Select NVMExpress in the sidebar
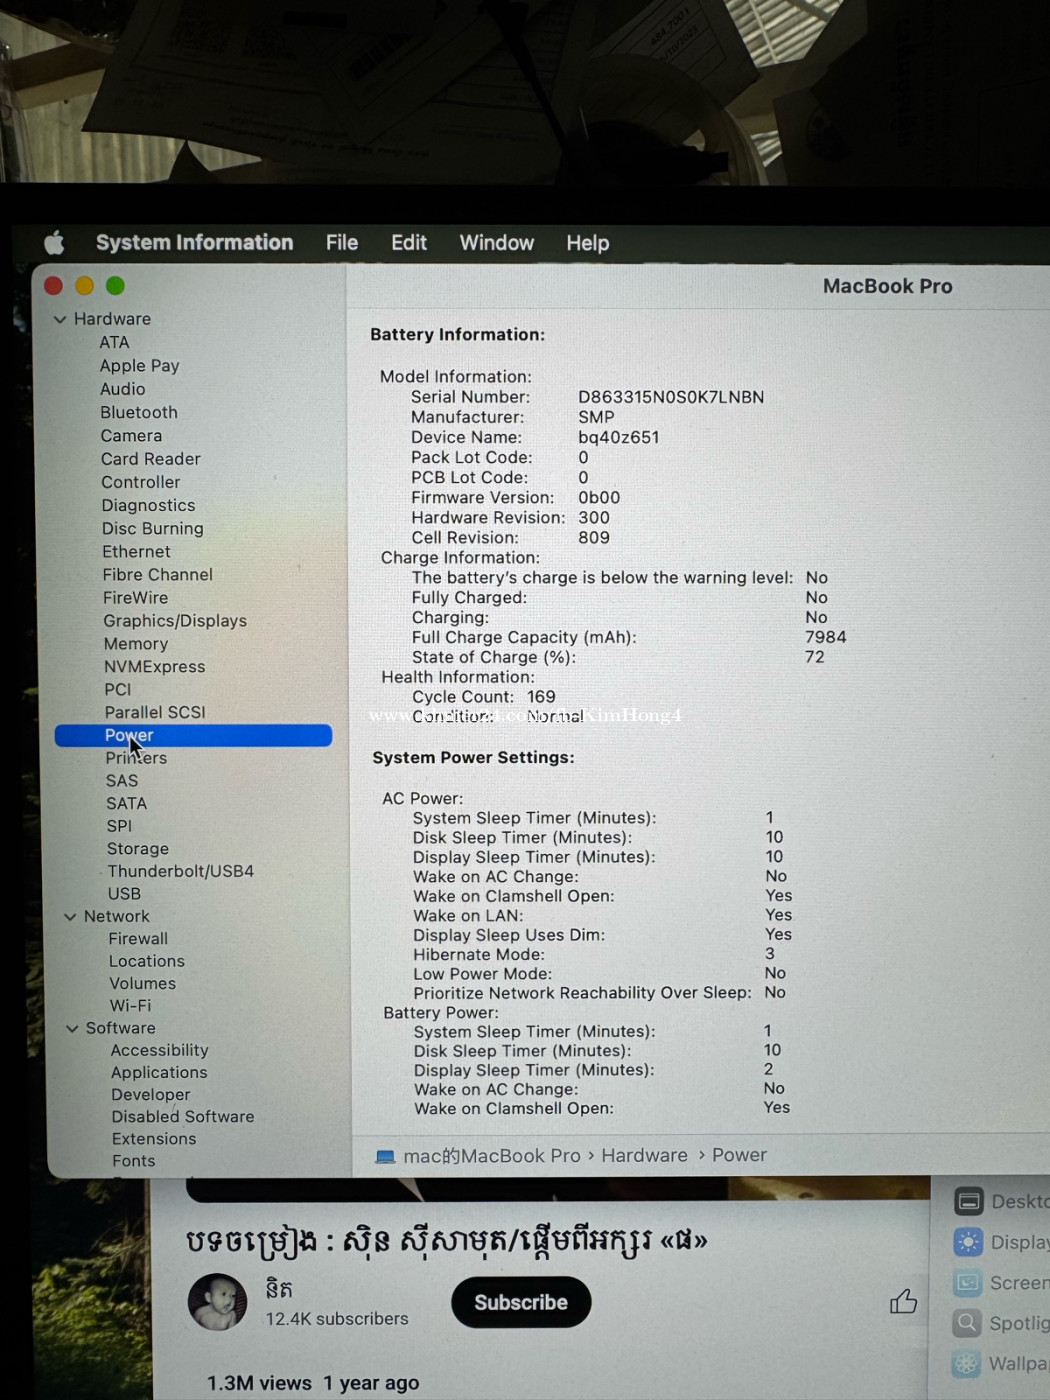 (154, 667)
